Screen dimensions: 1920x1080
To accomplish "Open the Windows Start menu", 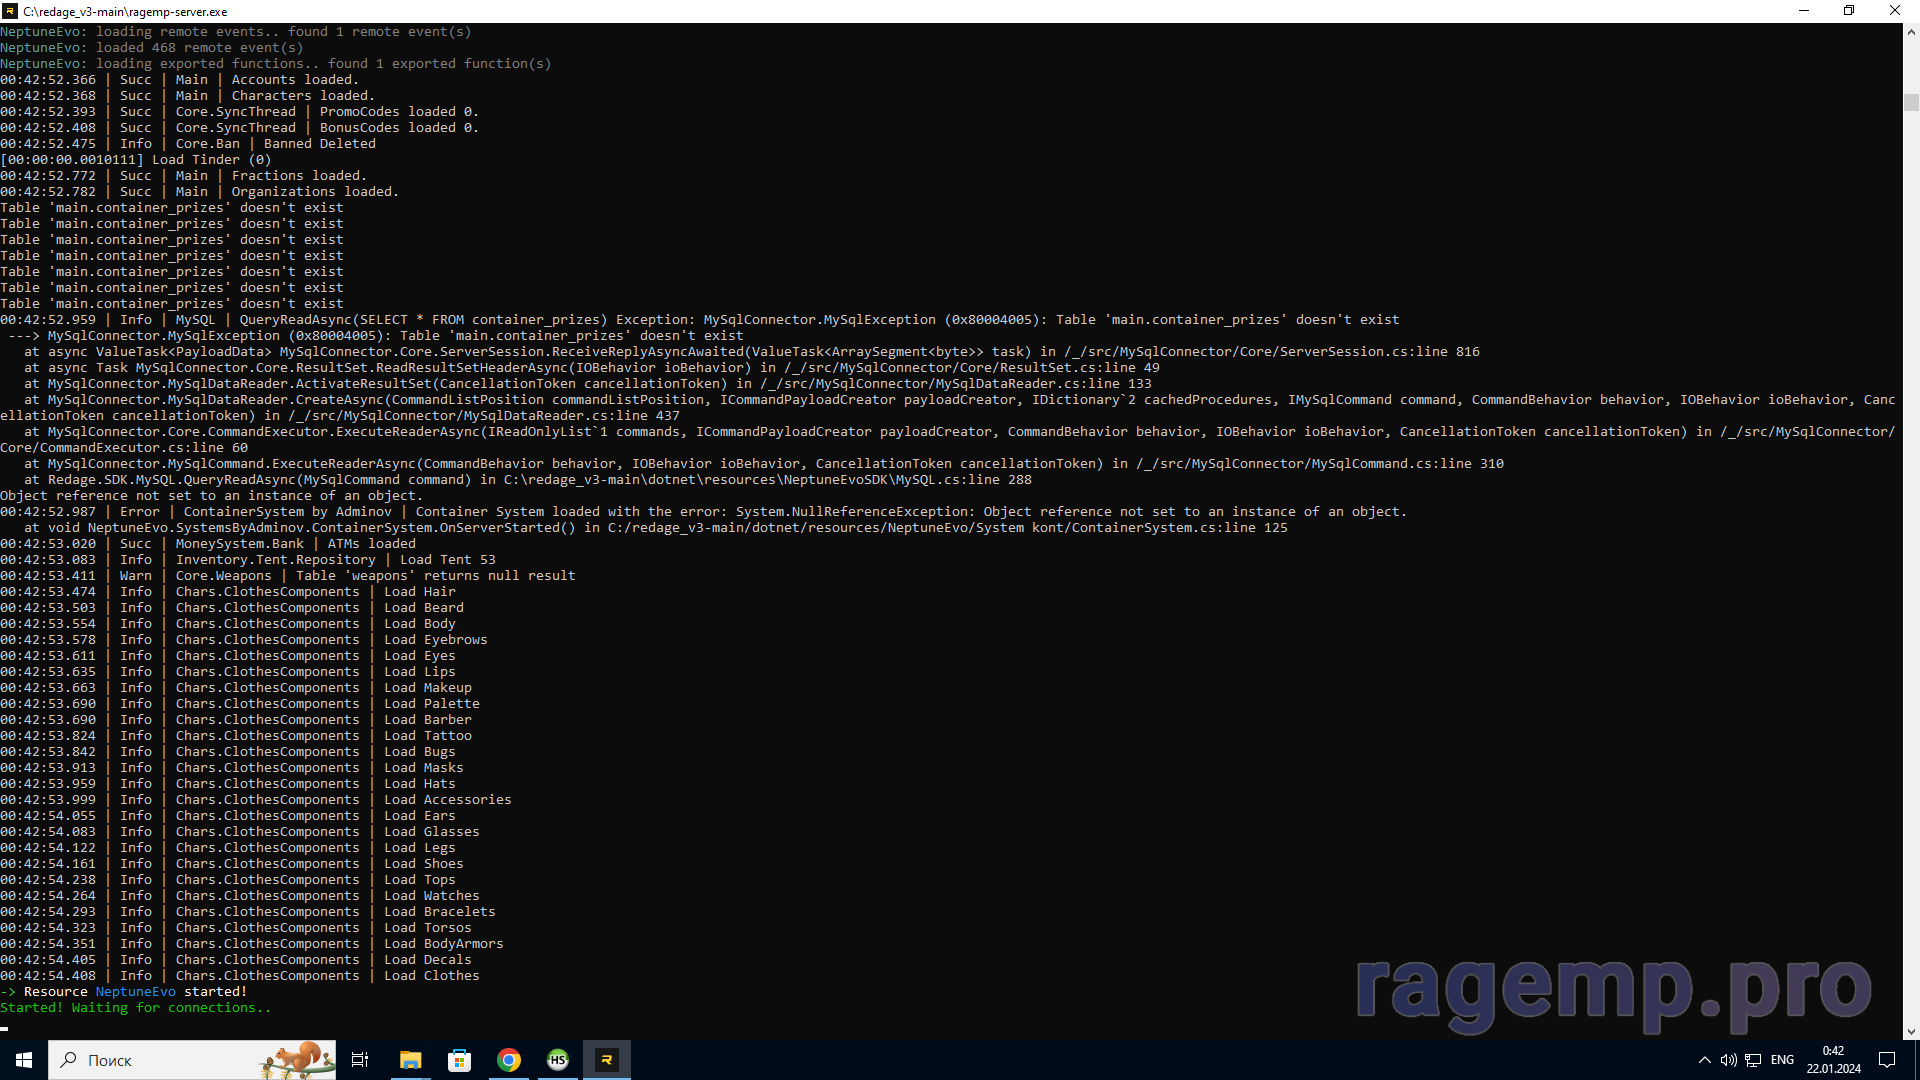I will coord(24,1060).
